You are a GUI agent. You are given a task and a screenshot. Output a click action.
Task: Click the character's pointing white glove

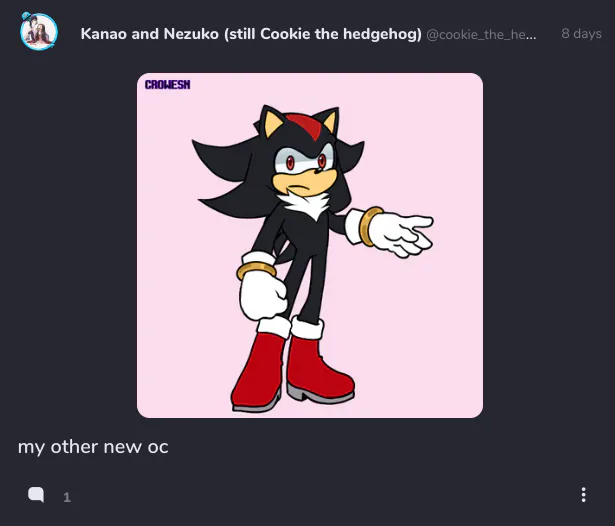point(400,234)
